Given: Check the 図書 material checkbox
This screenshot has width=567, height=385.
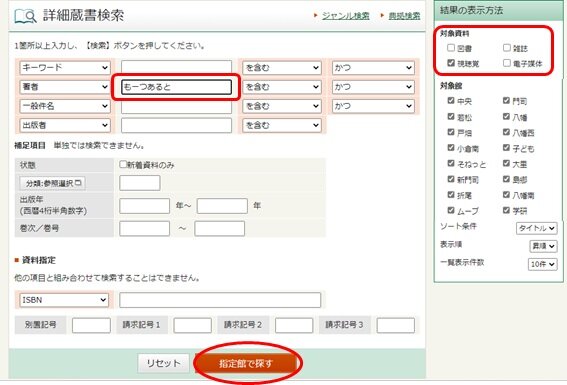Looking at the screenshot, I should 451,47.
